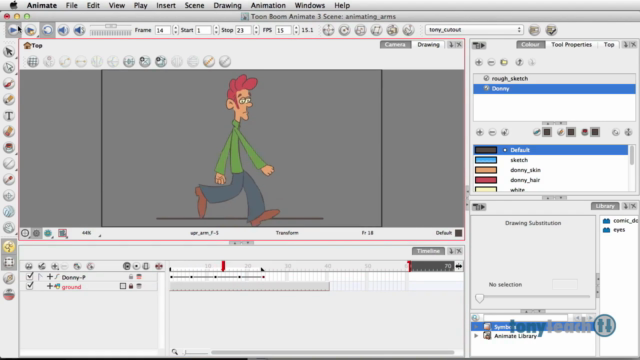Screen dimensions: 640x360
Task: Toggle the sound enable speaker button
Action: pos(63,30)
